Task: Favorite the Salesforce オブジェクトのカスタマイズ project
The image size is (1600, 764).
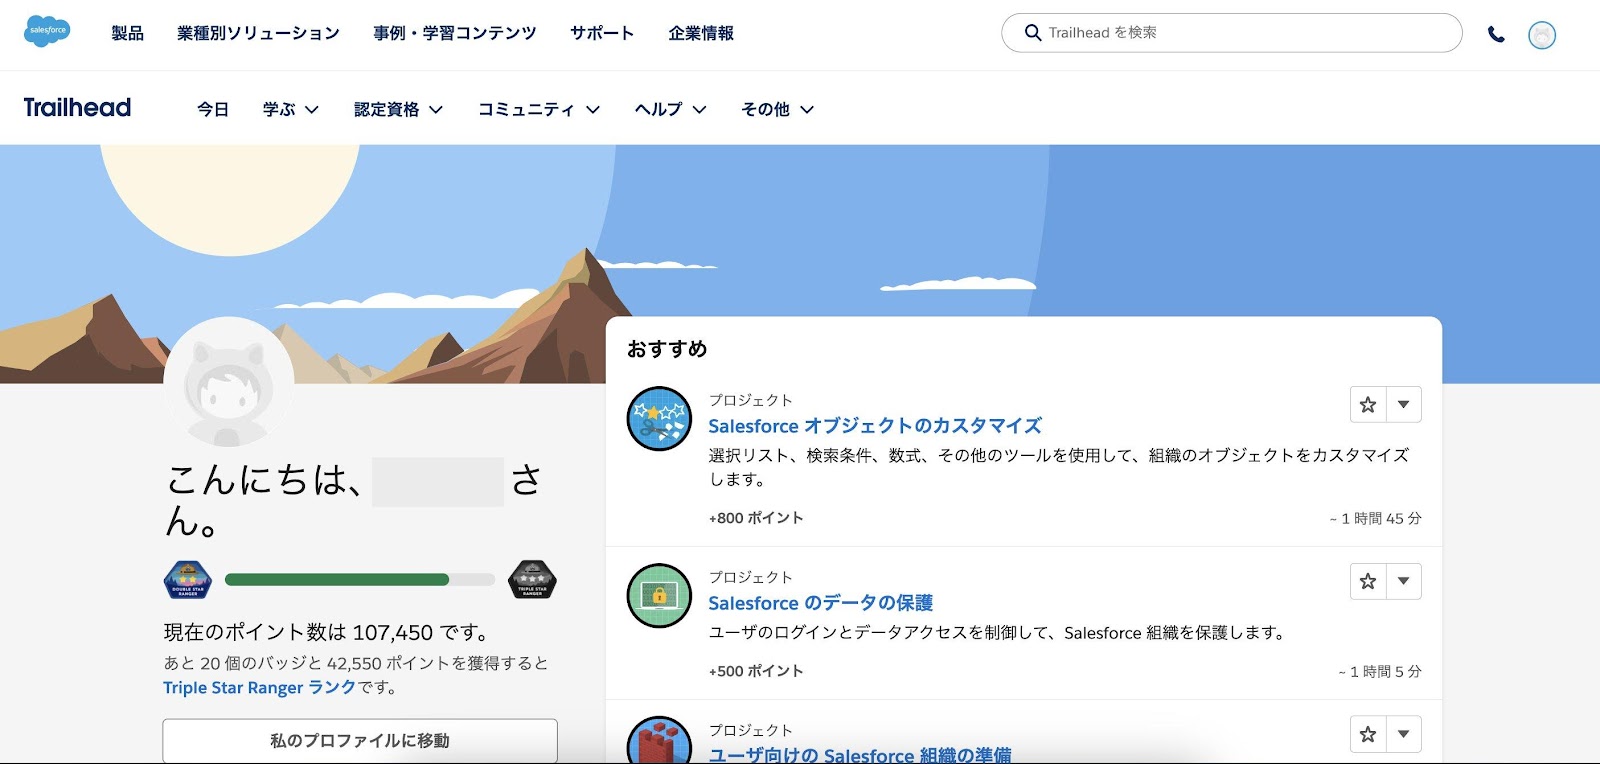Action: [x=1368, y=404]
